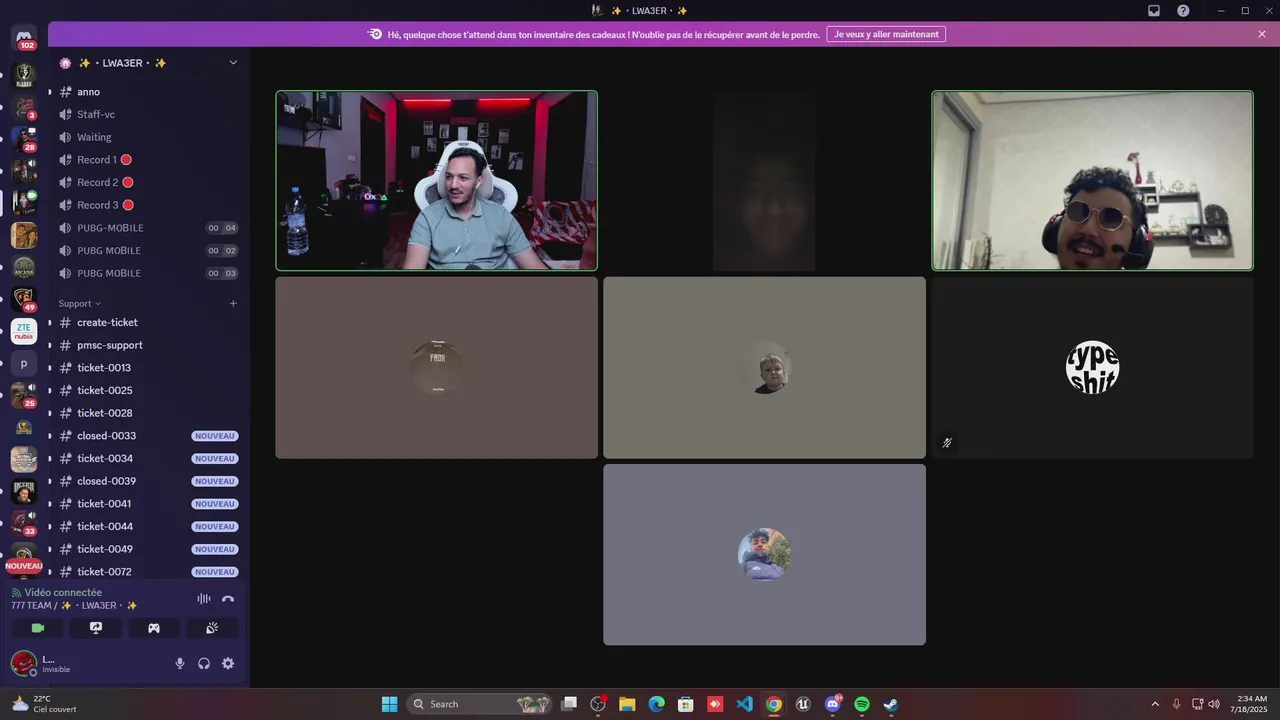The height and width of the screenshot is (720, 1280).
Task: Open OBS Studio from taskbar
Action: click(598, 704)
